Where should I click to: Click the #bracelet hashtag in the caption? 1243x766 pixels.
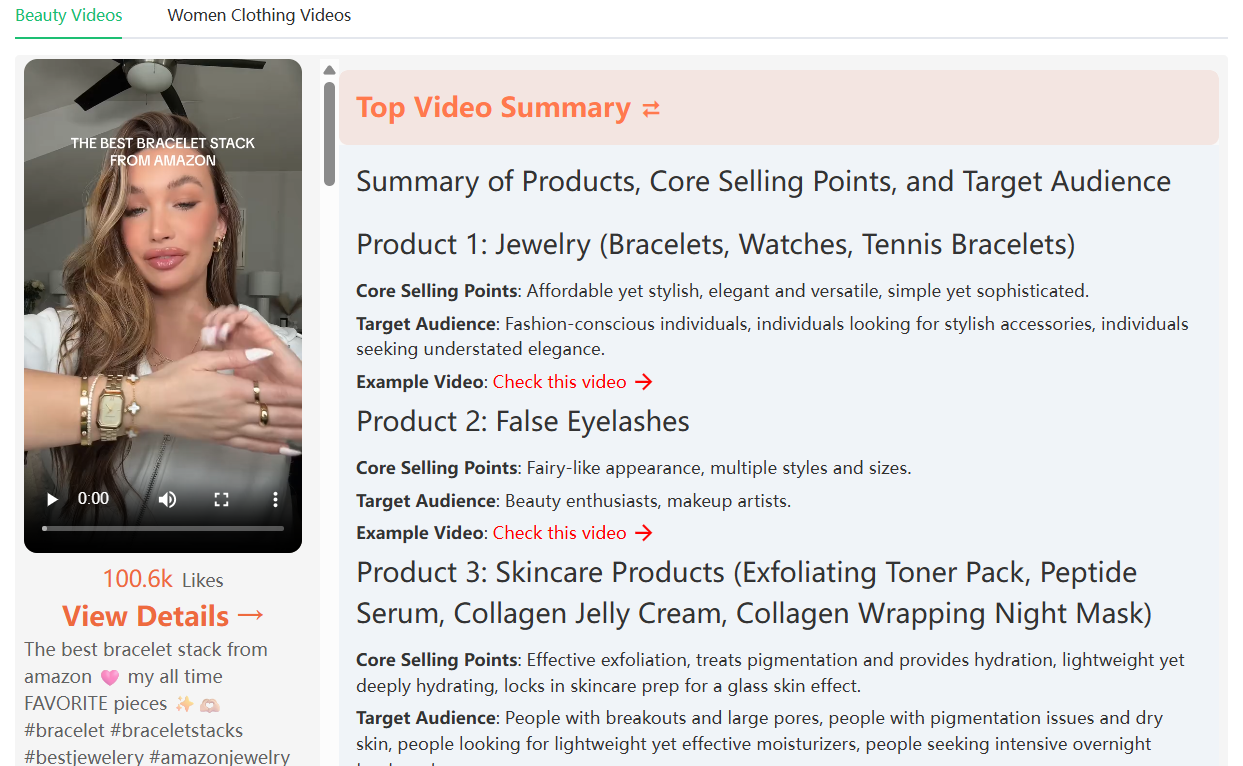65,731
